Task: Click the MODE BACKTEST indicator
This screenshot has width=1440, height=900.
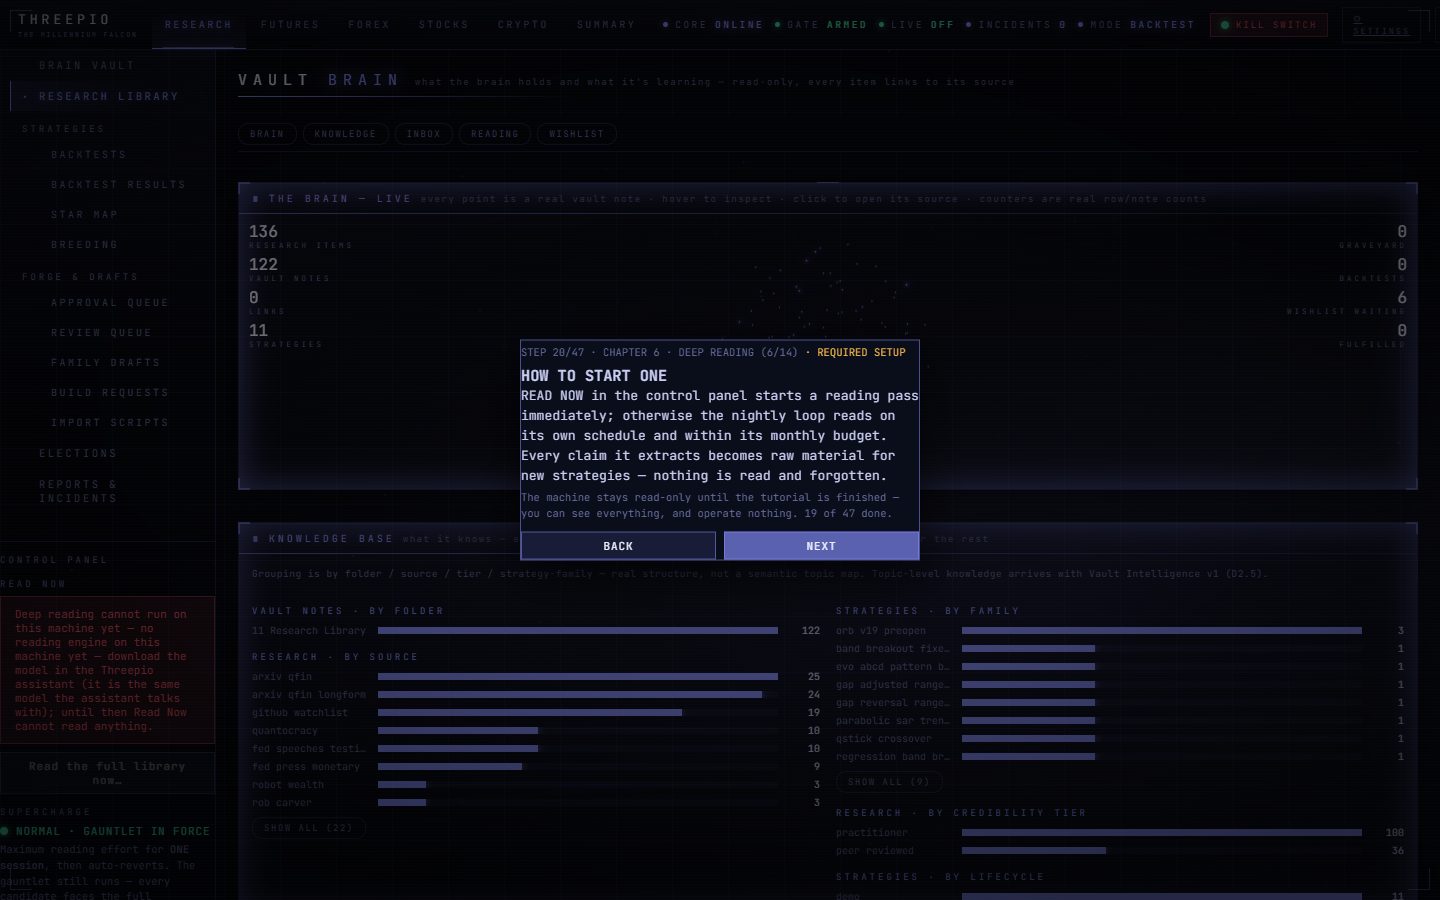Action: tap(1136, 25)
